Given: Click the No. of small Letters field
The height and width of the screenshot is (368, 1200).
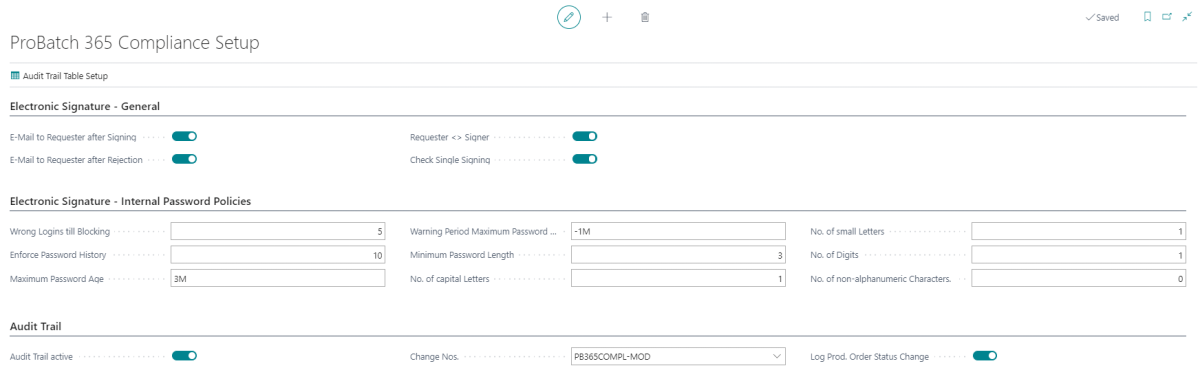Looking at the screenshot, I should click(x=1079, y=231).
